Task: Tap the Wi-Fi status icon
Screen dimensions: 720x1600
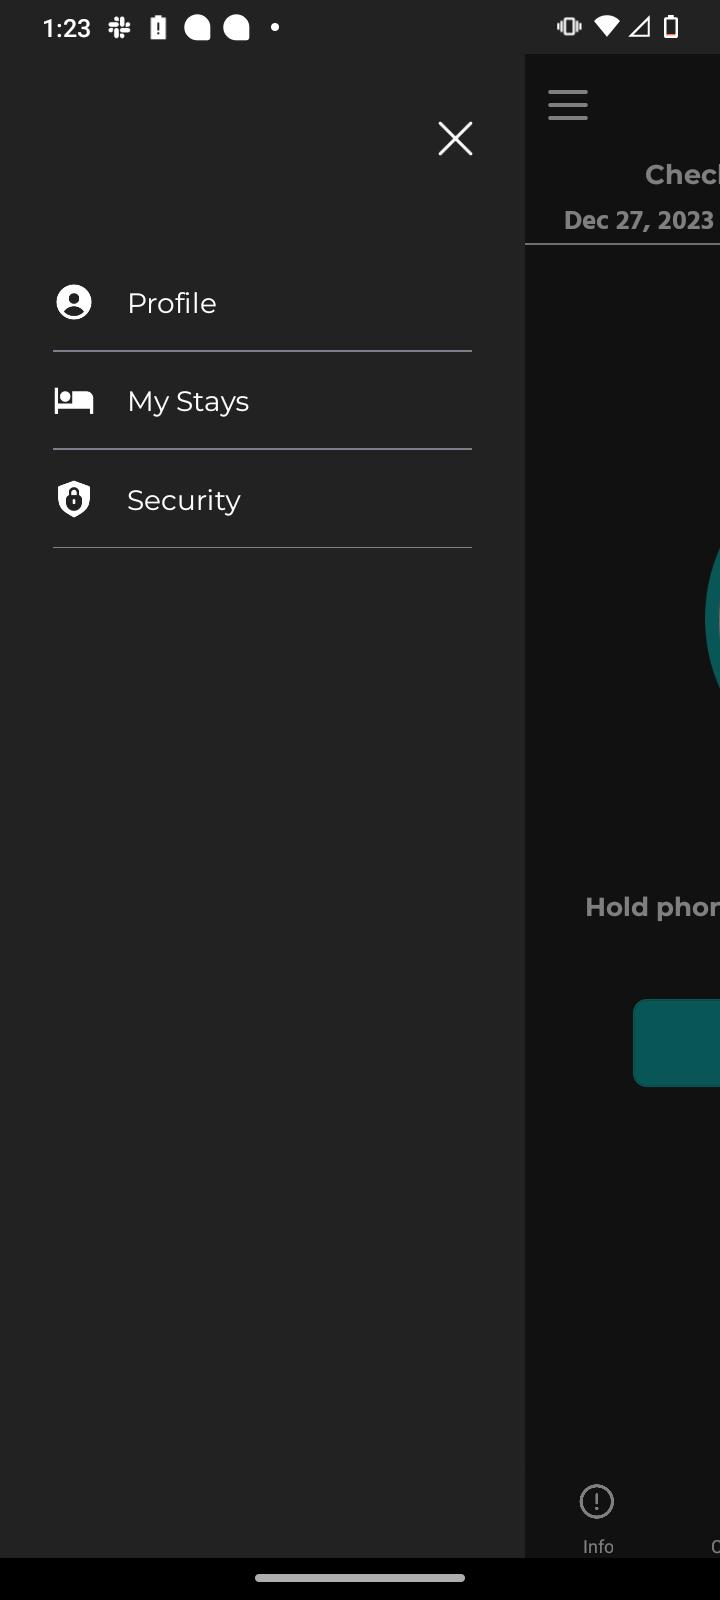Action: click(x=606, y=27)
